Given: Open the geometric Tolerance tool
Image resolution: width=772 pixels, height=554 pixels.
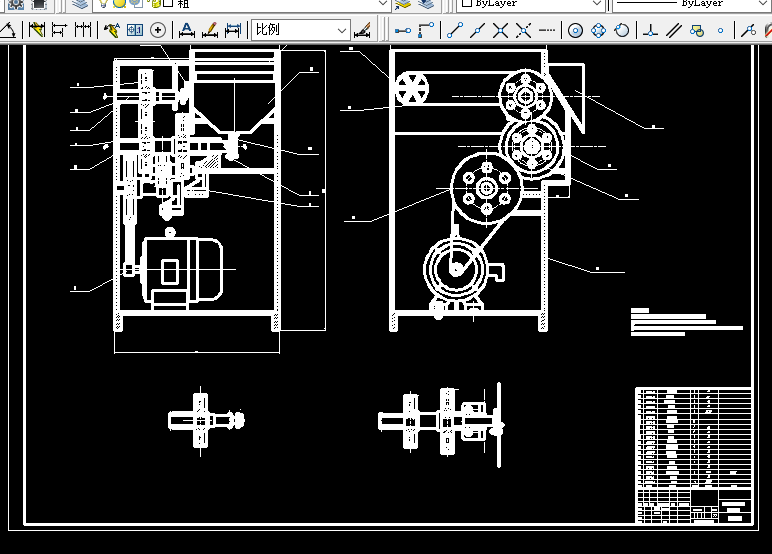Looking at the screenshot, I should [135, 30].
